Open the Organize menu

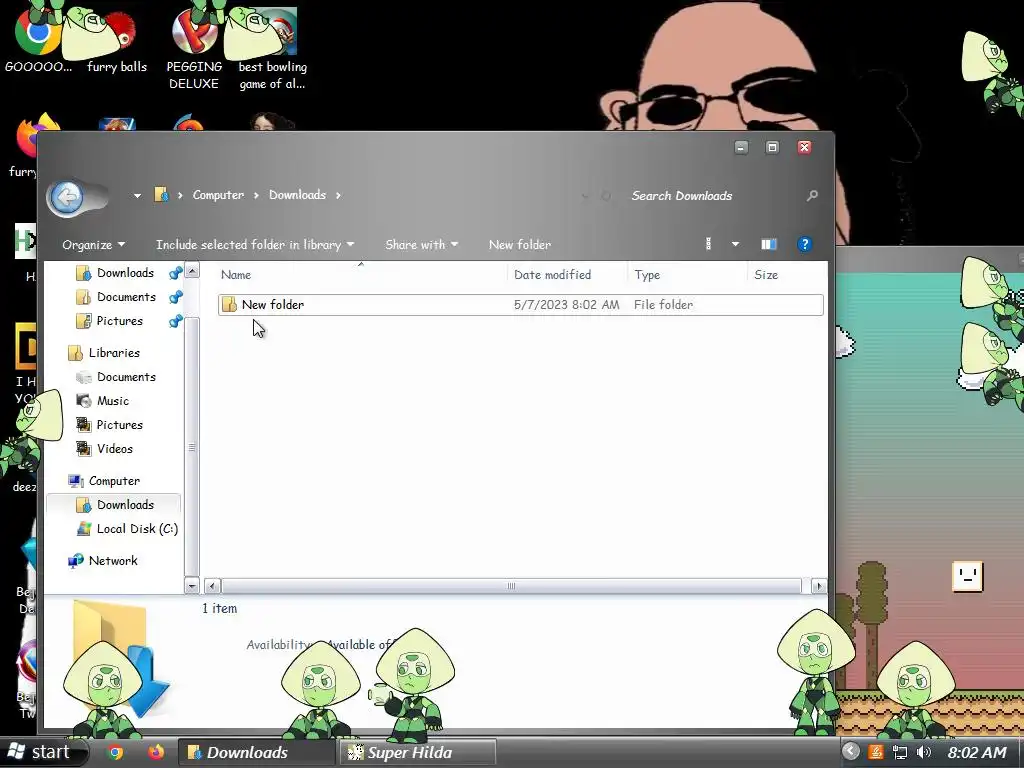tap(93, 245)
